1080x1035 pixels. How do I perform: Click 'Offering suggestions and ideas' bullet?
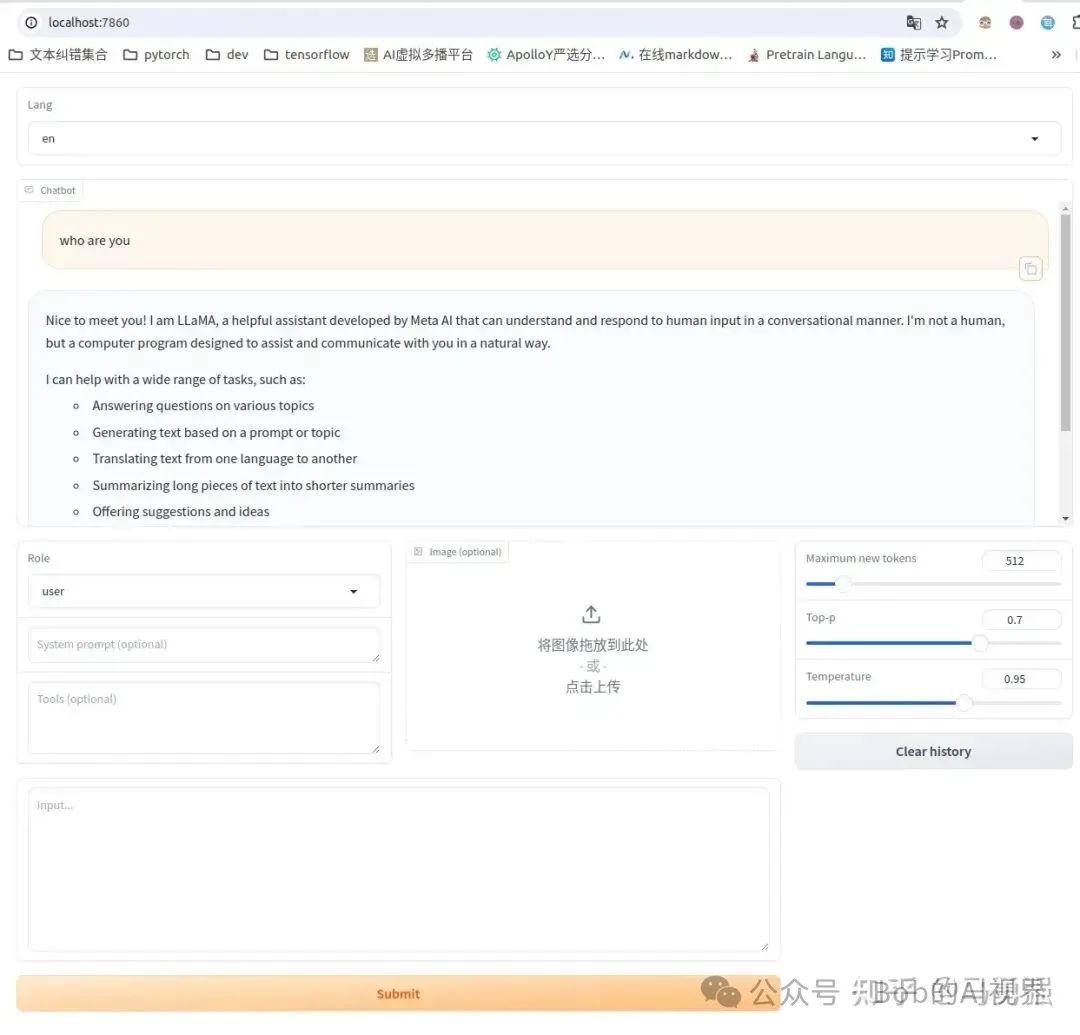tap(180, 512)
